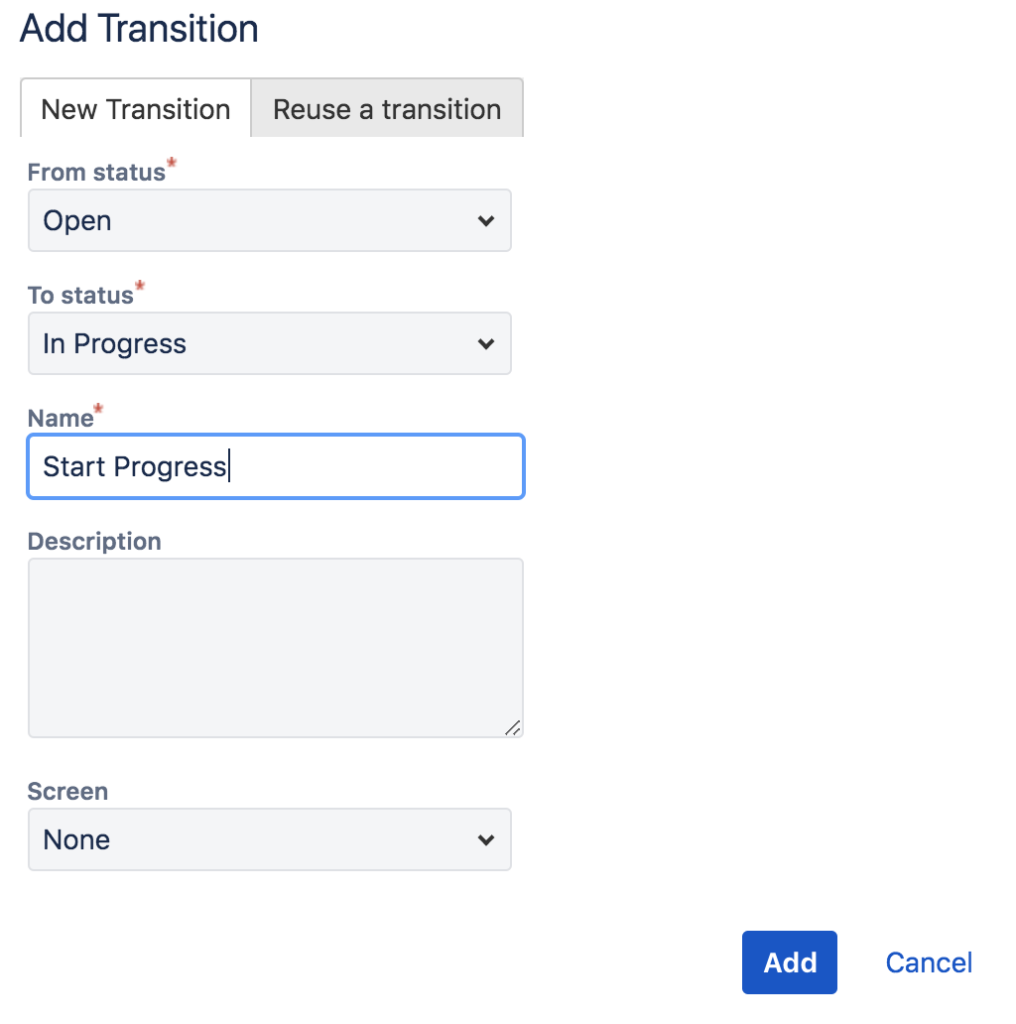
Task: Click the text cursor in Name field
Action: 230,466
